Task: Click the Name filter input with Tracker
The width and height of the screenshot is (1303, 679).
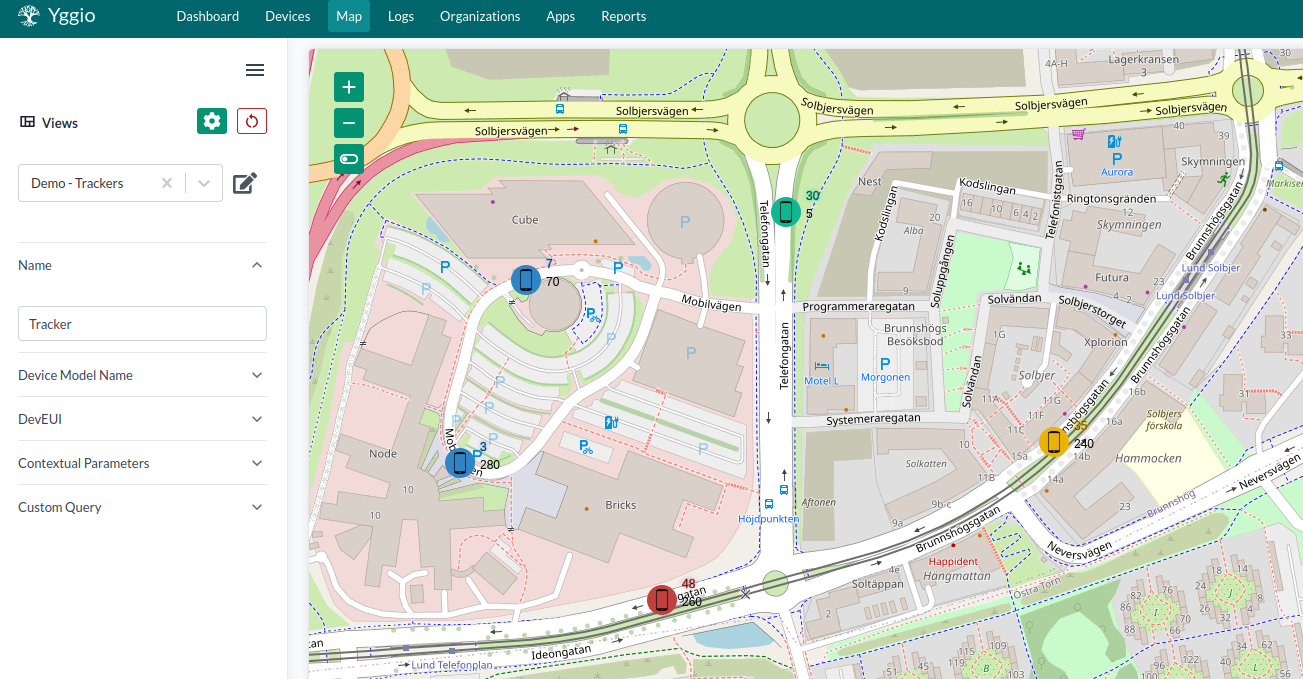Action: [x=142, y=324]
